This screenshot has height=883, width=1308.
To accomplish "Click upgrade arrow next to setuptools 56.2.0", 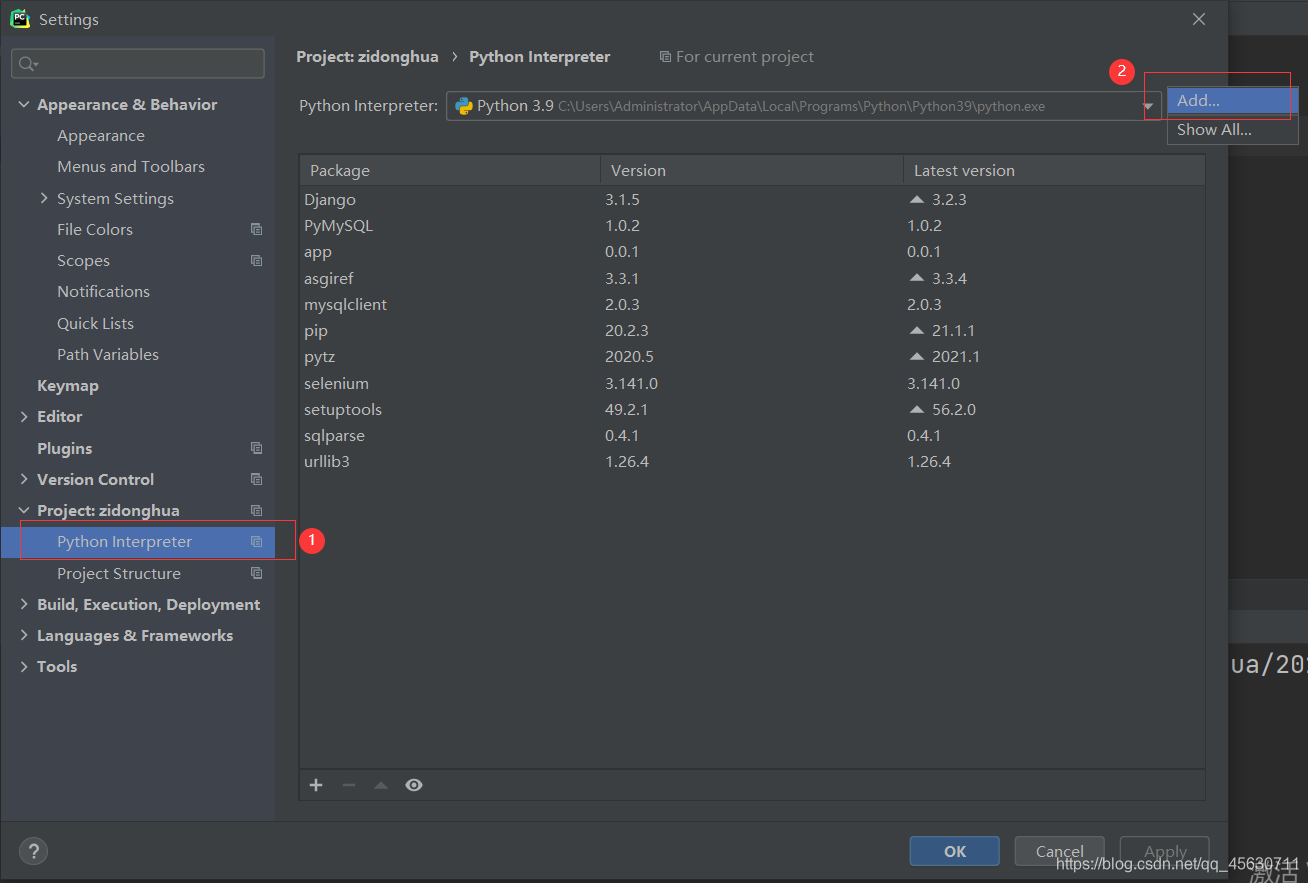I will pos(917,409).
